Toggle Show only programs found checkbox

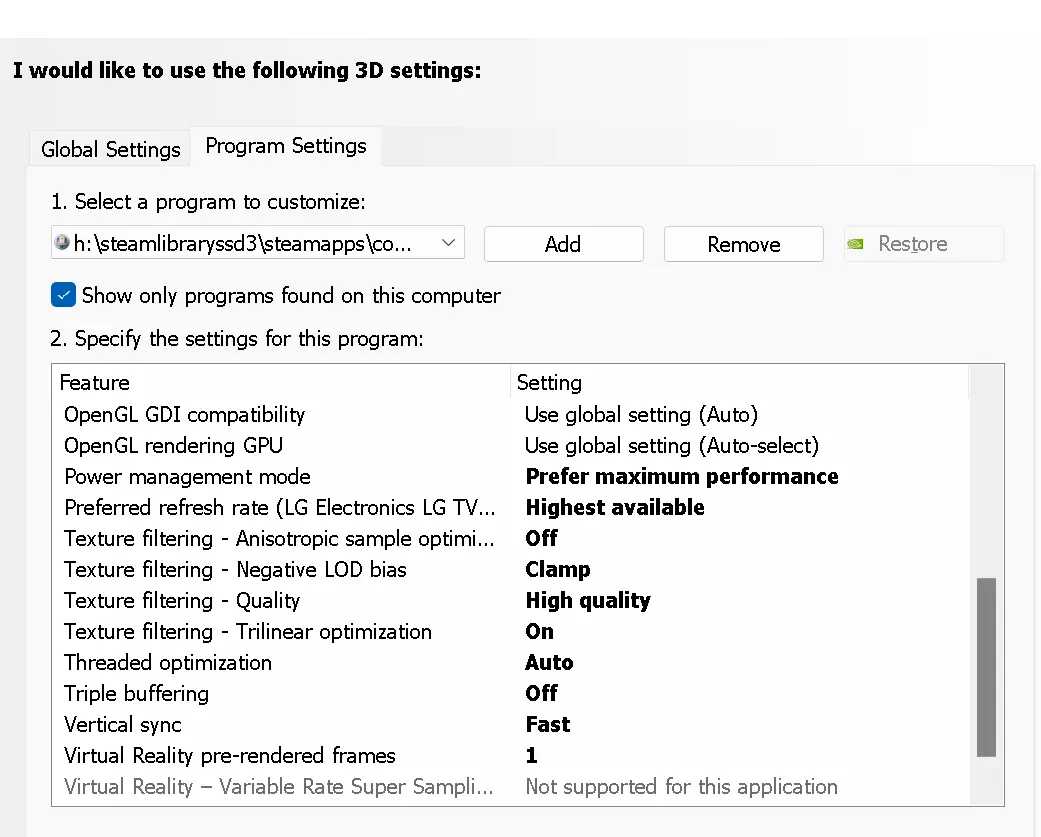pyautogui.click(x=64, y=296)
